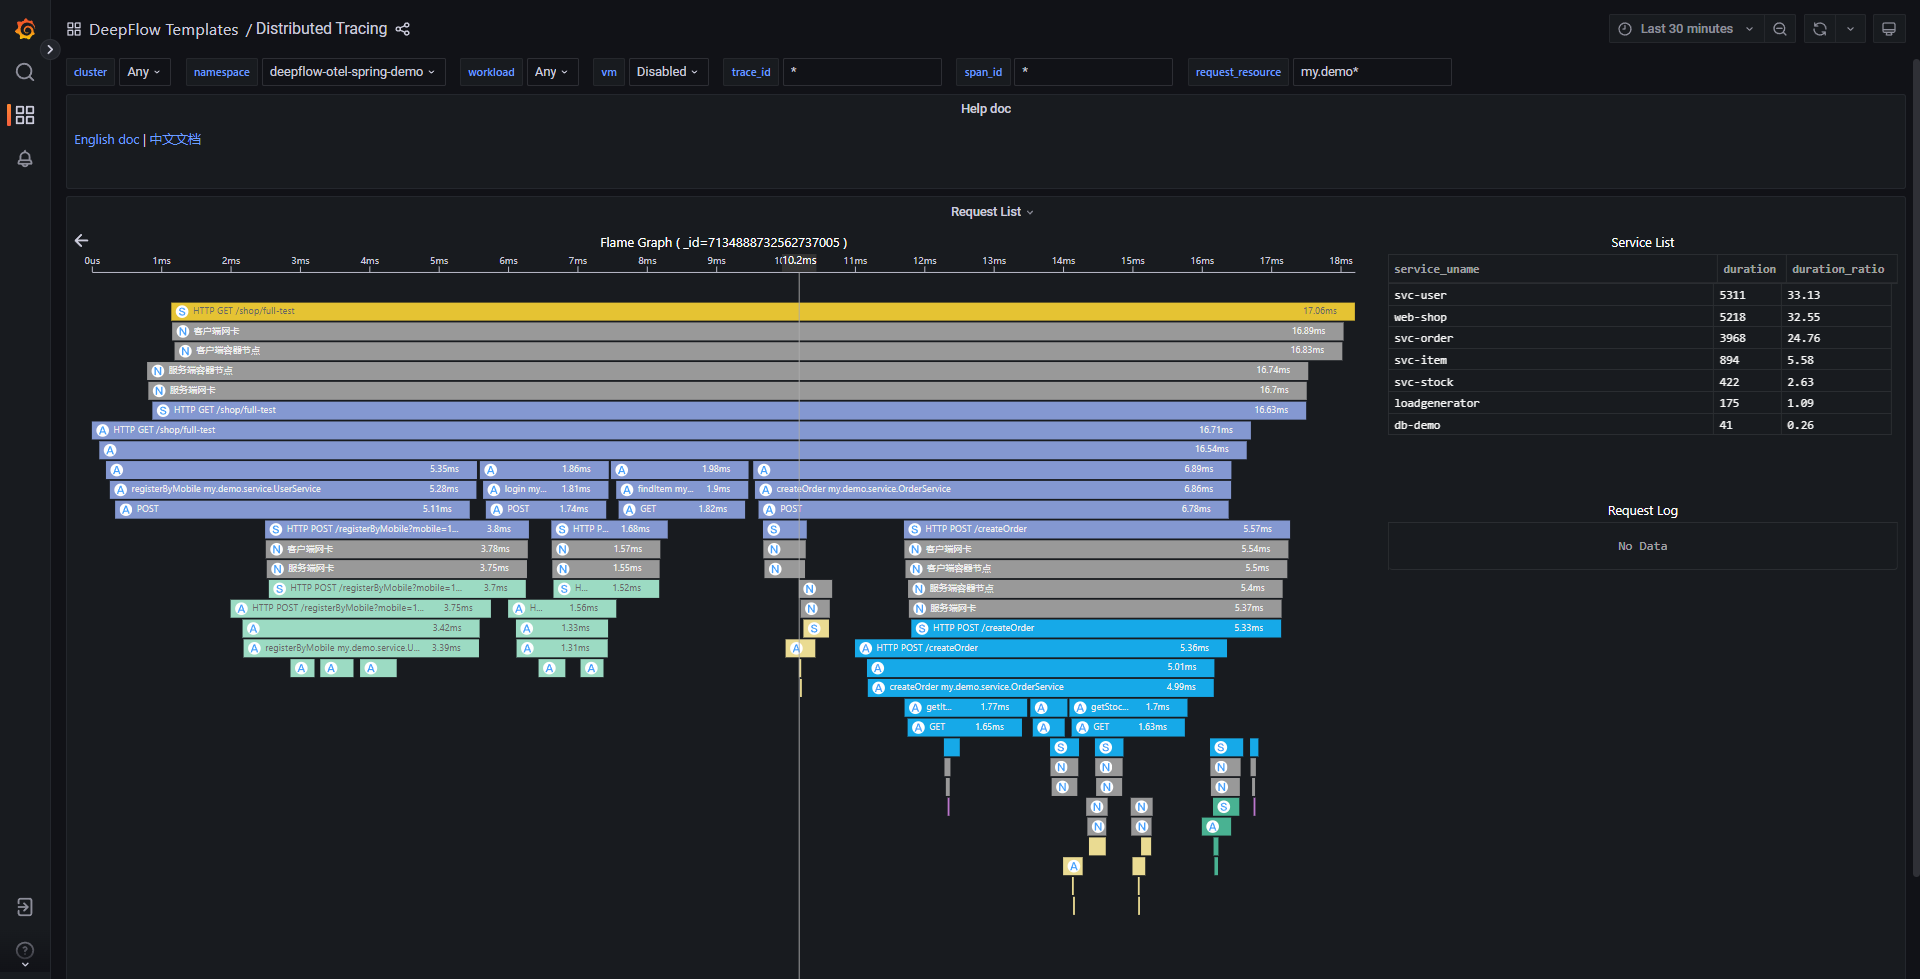Open the 中文文档 link

[x=175, y=139]
